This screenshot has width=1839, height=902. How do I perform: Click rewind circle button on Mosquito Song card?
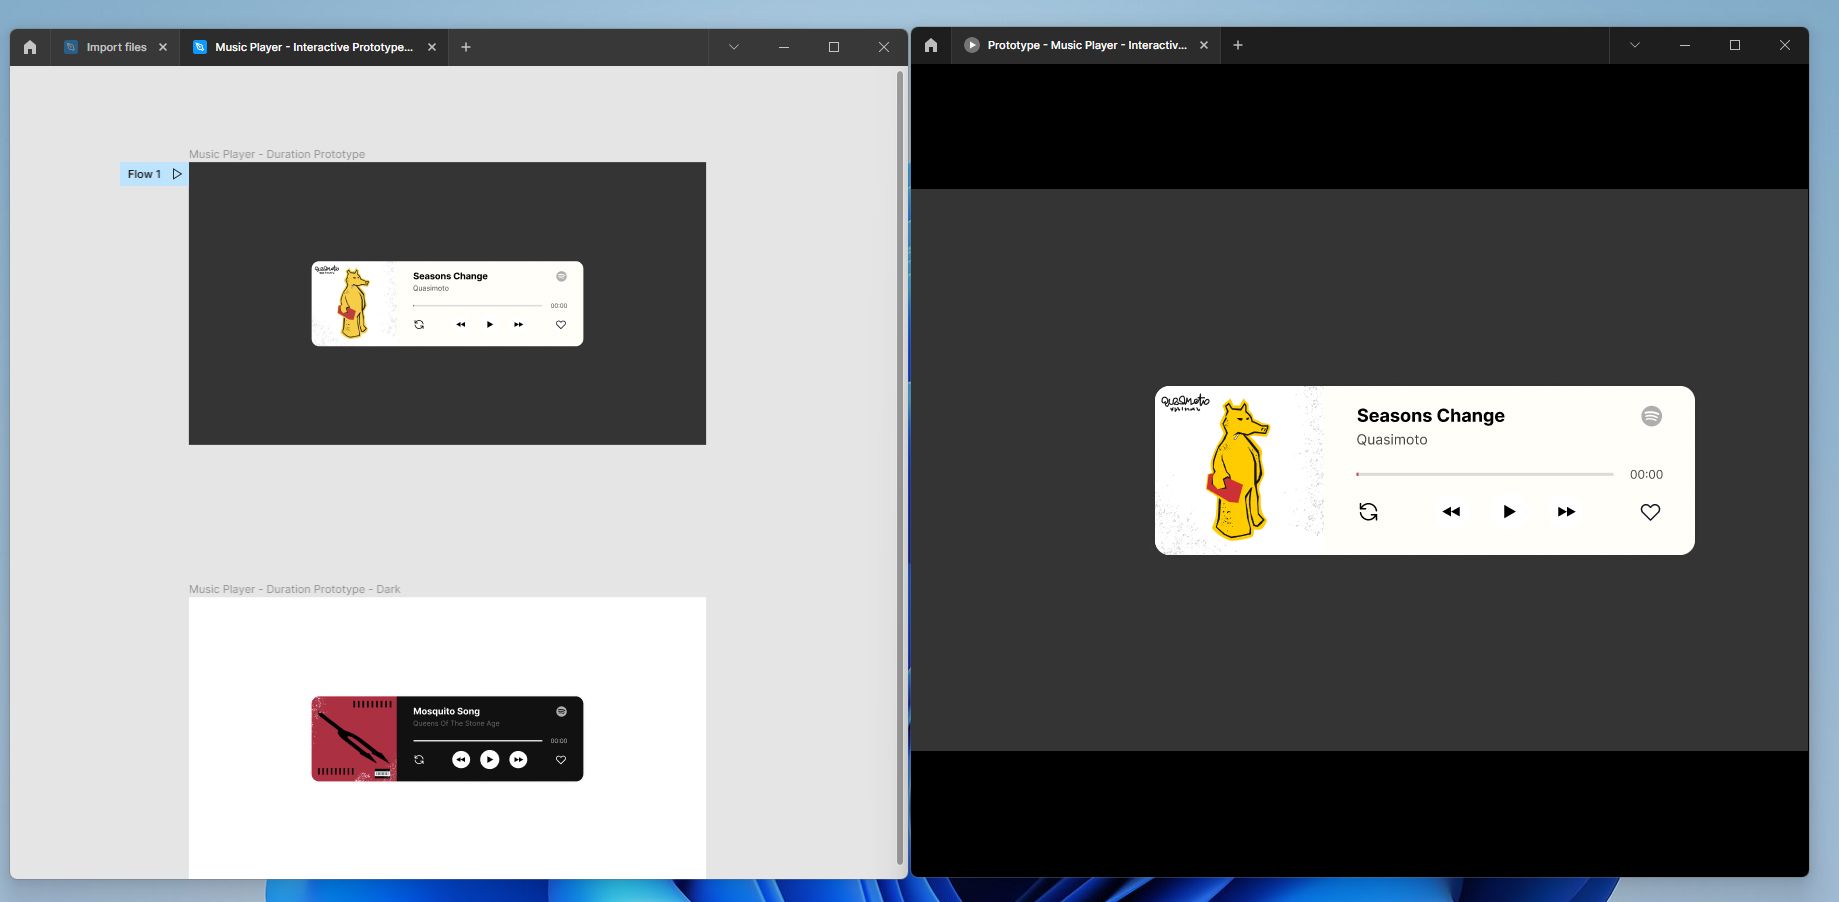coord(460,760)
